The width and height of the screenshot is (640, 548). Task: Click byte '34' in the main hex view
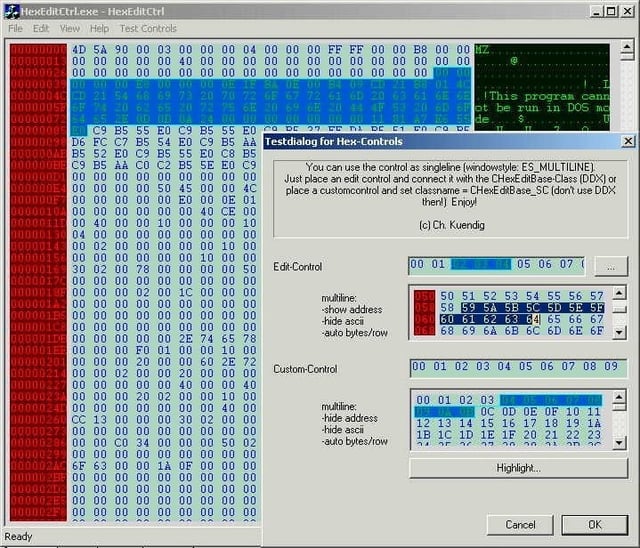pyautogui.click(x=143, y=443)
